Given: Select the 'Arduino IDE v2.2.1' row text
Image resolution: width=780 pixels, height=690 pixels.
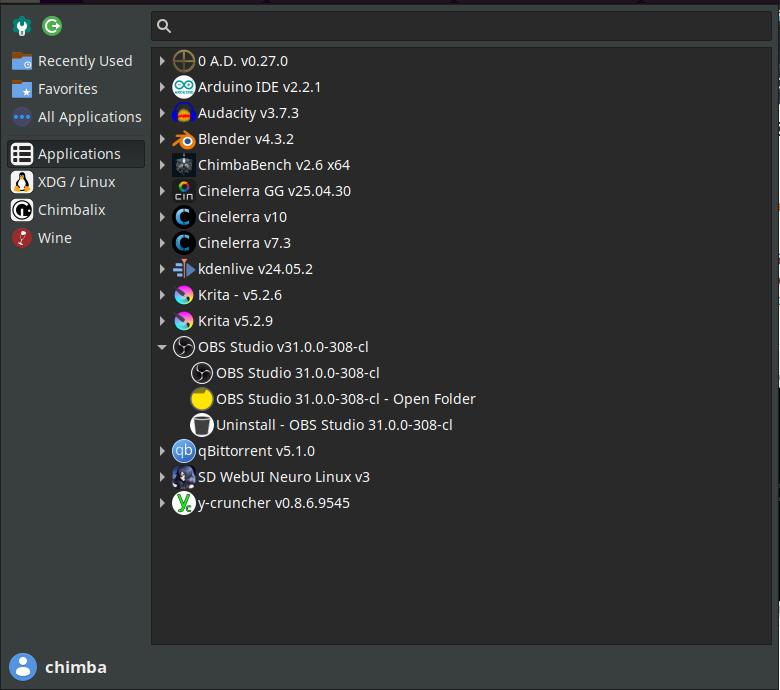Looking at the screenshot, I should 259,87.
